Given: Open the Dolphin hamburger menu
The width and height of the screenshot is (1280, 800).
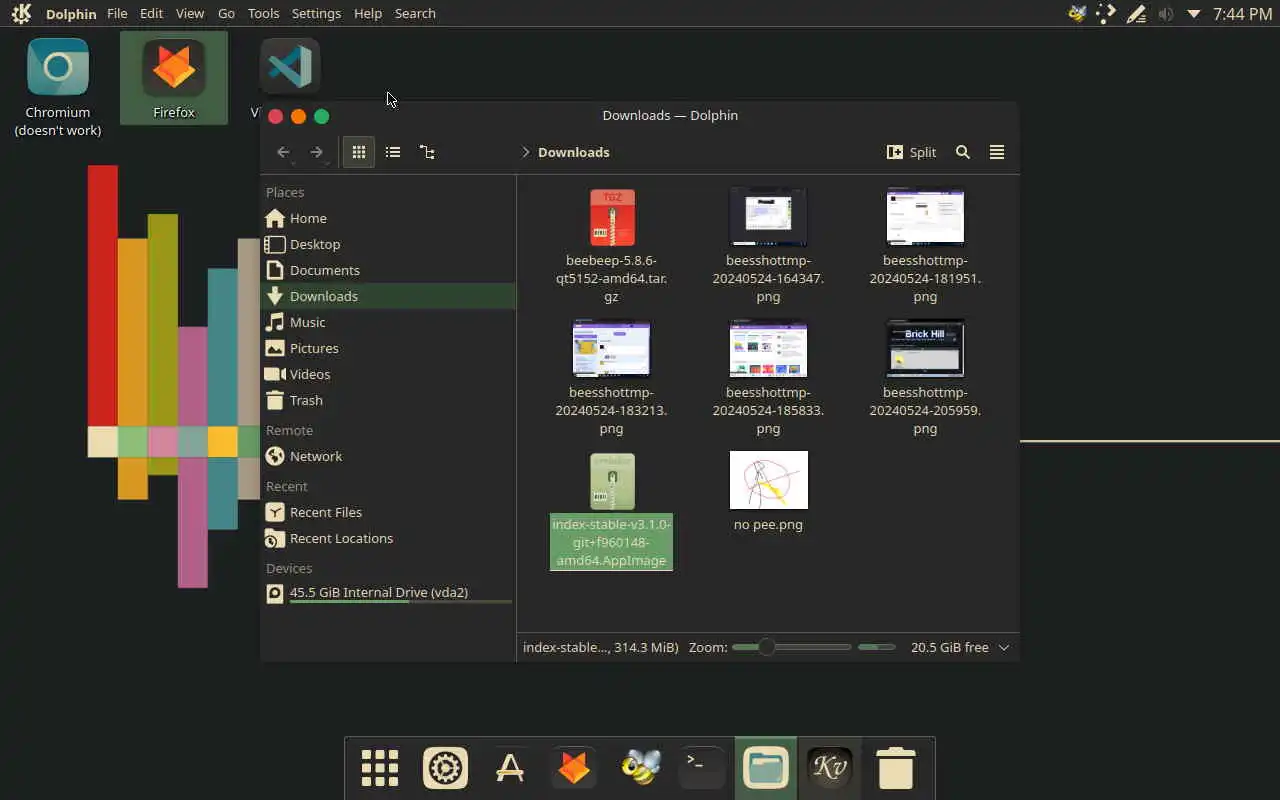Looking at the screenshot, I should point(997,152).
